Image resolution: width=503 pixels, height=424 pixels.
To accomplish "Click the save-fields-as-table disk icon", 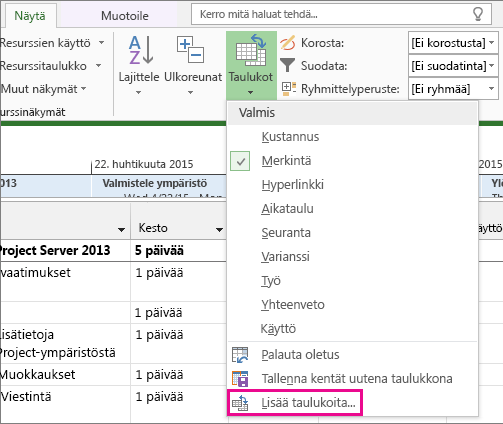I will tap(240, 379).
